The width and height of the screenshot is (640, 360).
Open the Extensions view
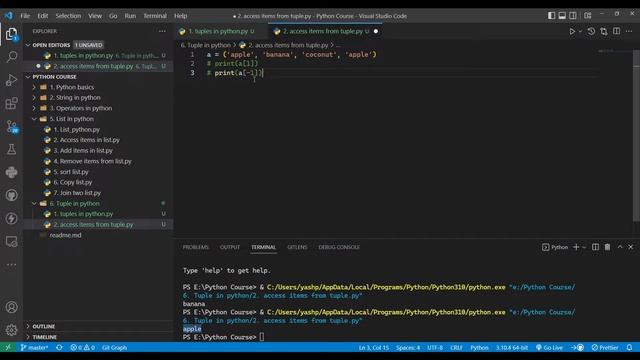pos(11,103)
